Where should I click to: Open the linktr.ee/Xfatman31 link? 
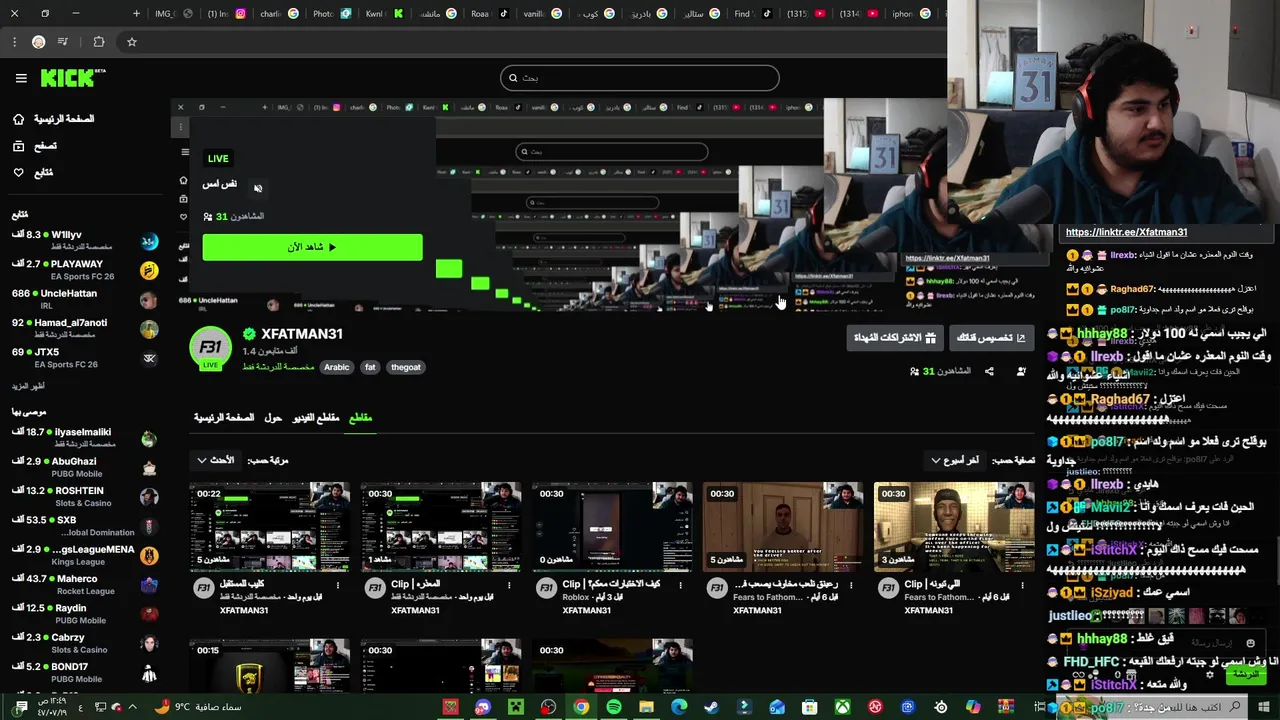[1126, 232]
